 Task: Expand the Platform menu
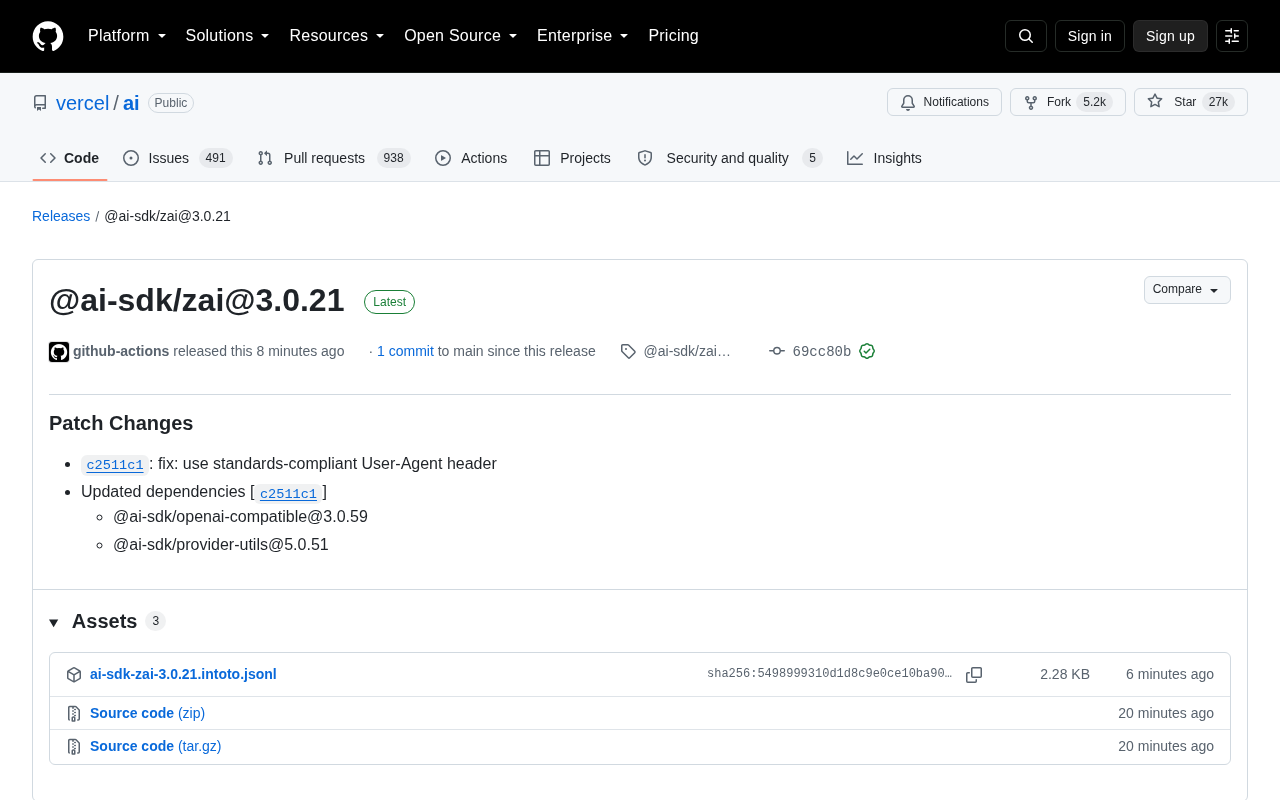tap(127, 36)
